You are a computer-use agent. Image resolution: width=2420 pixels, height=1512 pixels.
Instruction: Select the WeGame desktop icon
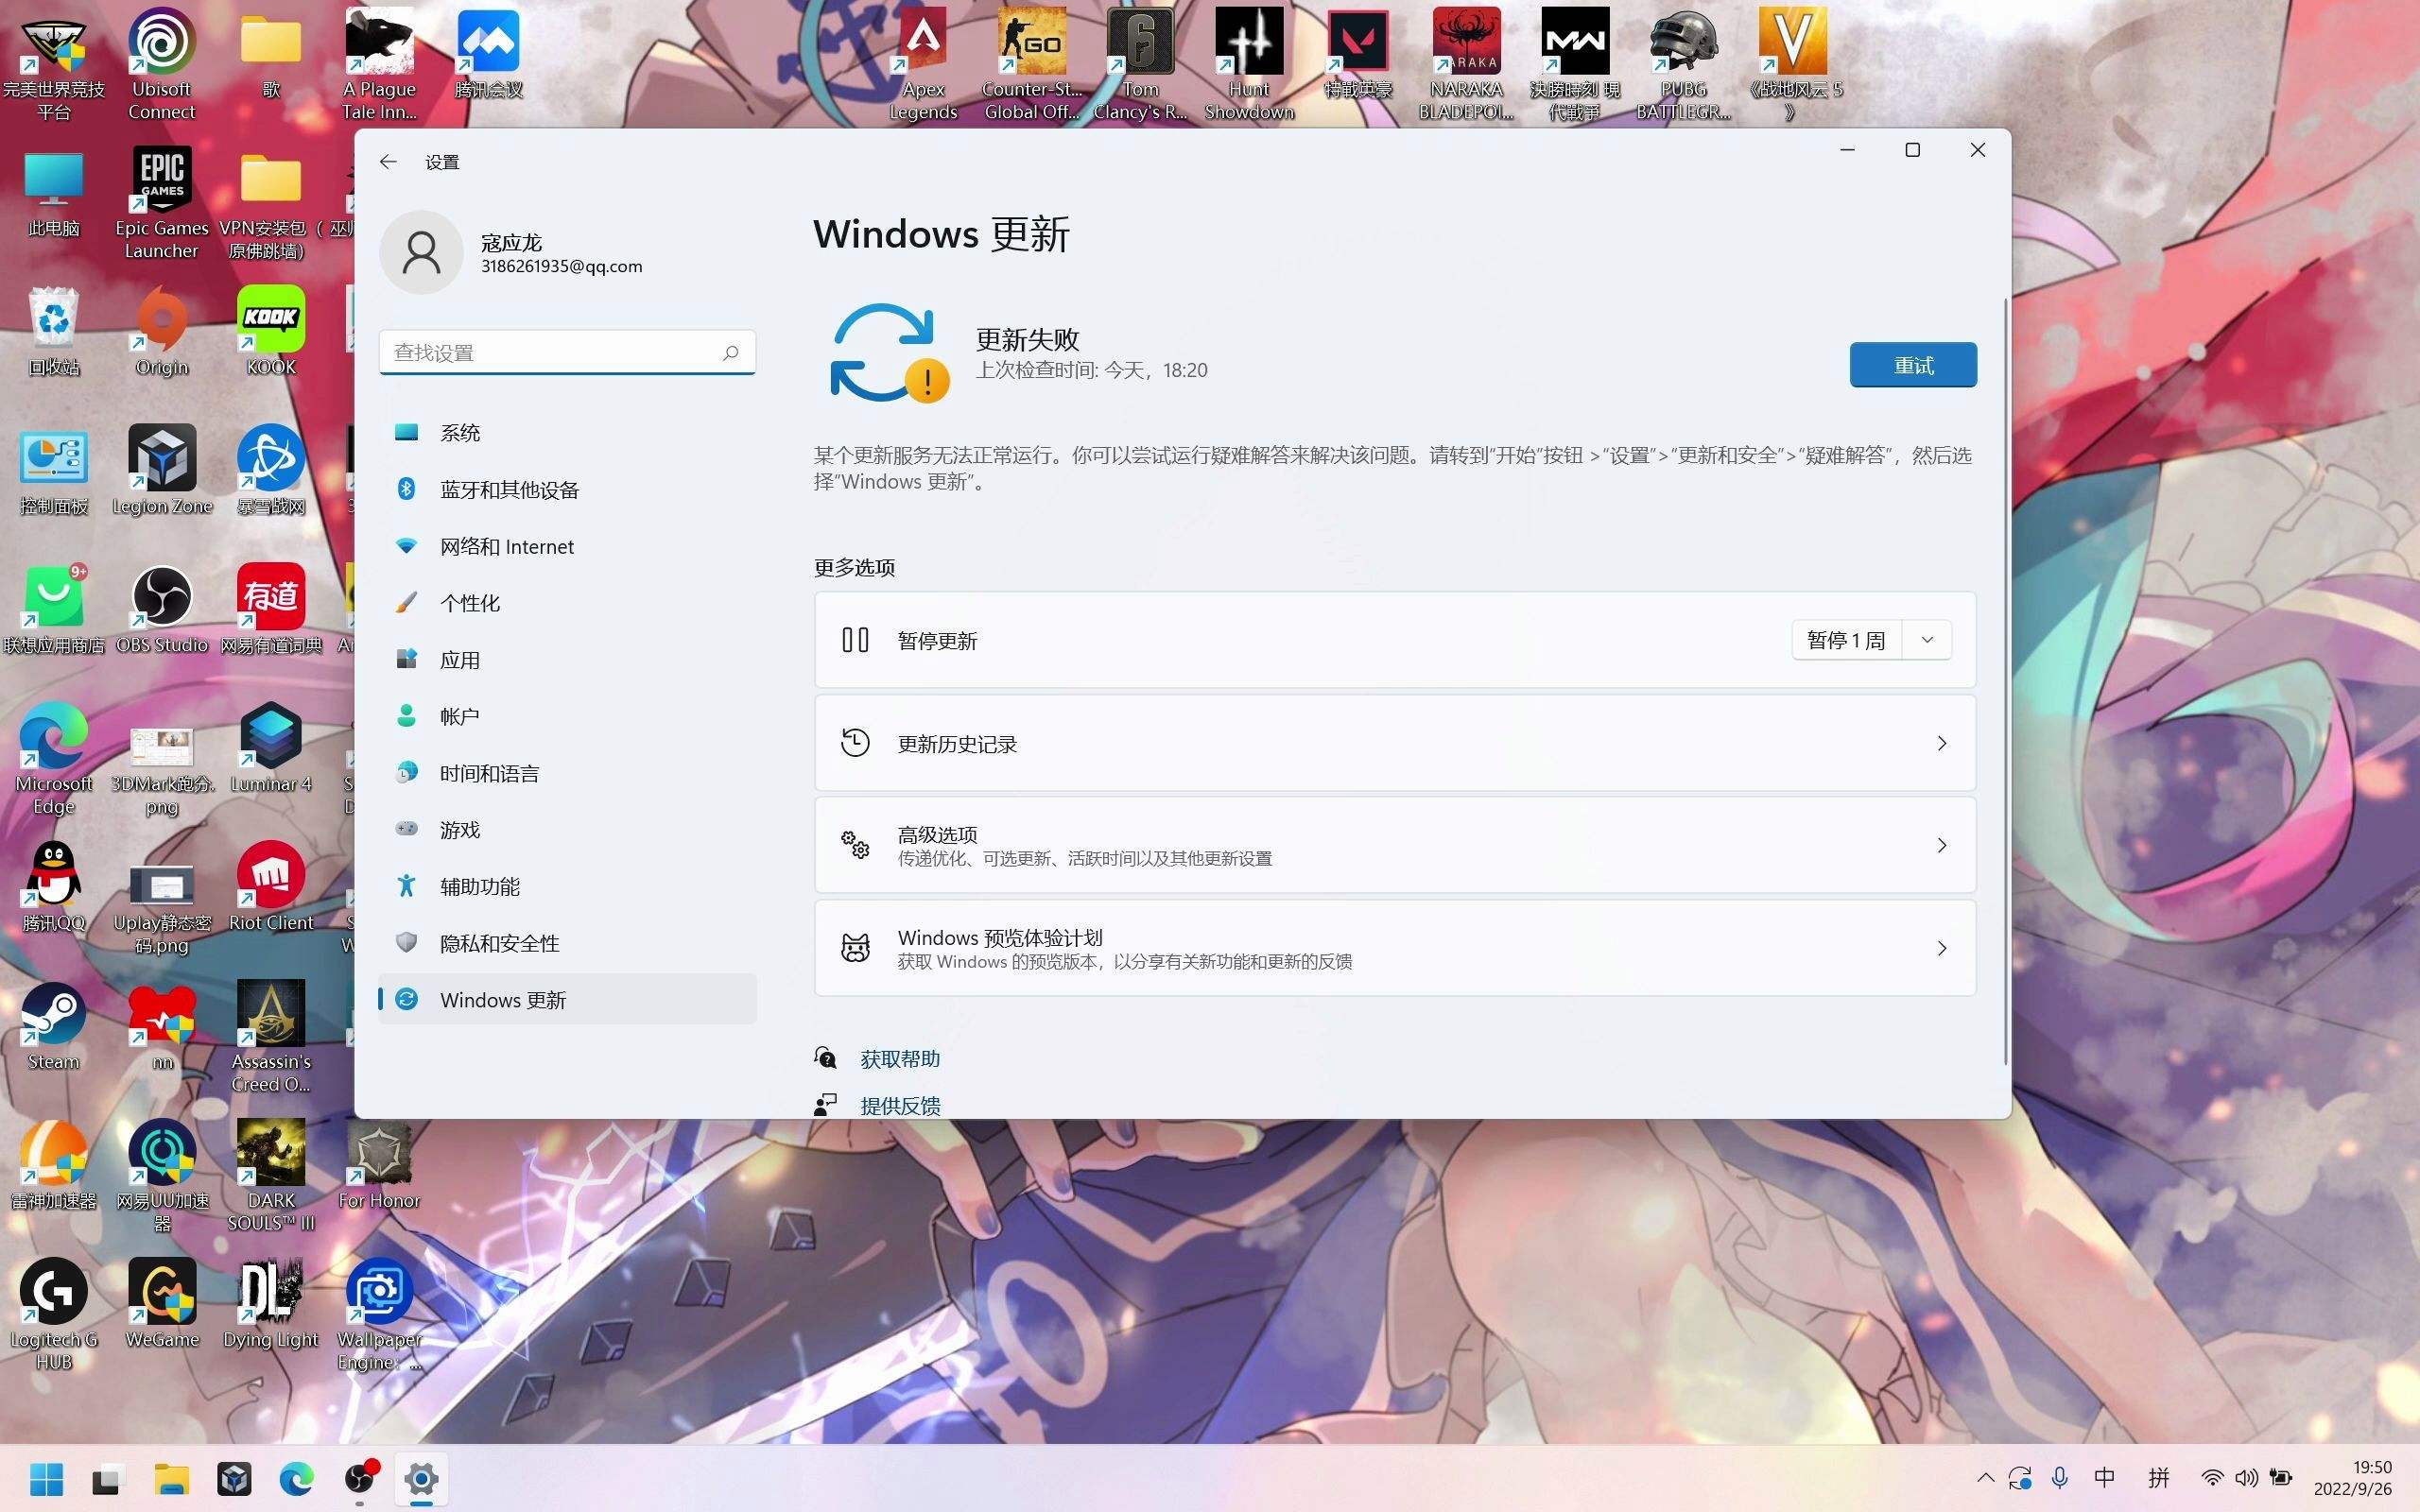pyautogui.click(x=162, y=1305)
